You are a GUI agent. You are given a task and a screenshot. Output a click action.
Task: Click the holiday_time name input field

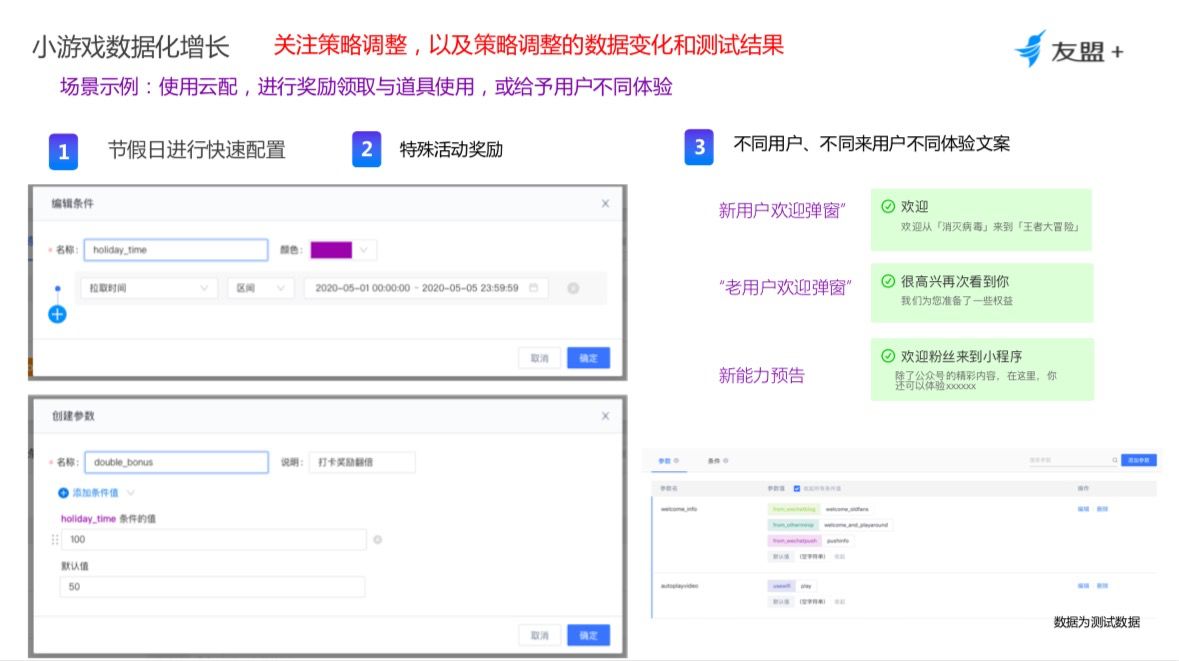[176, 250]
